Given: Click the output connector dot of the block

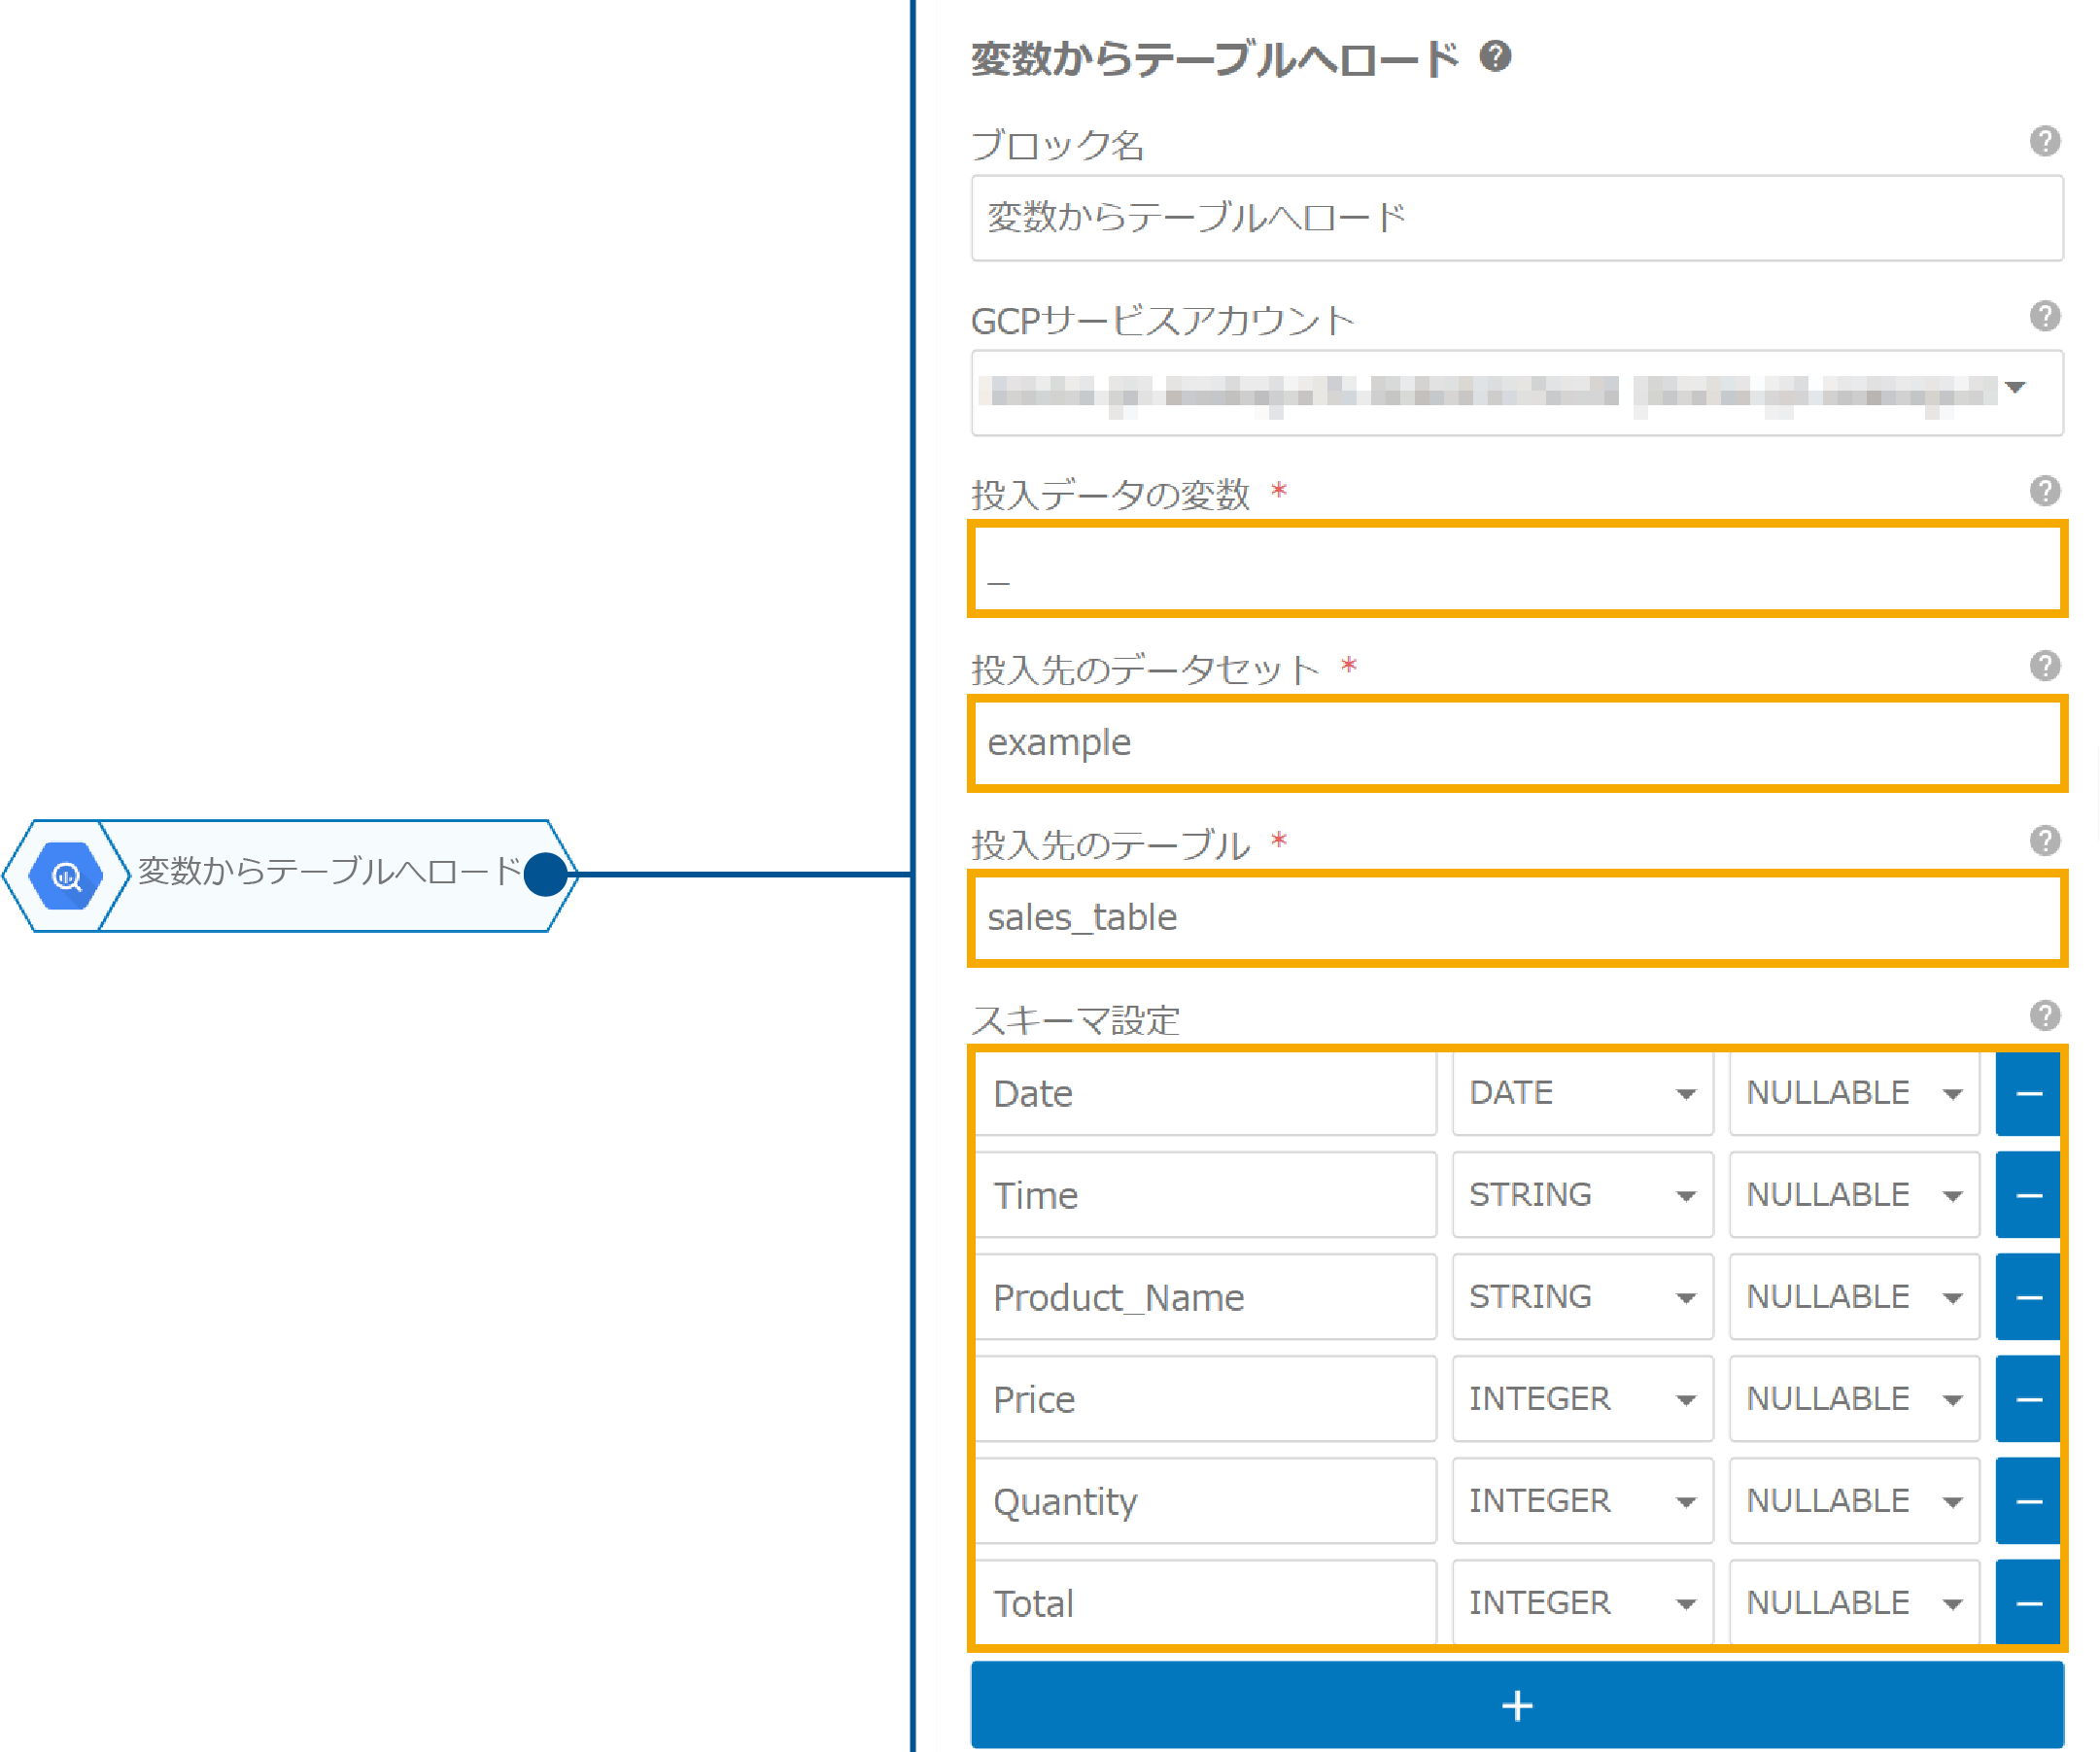Looking at the screenshot, I should [546, 875].
